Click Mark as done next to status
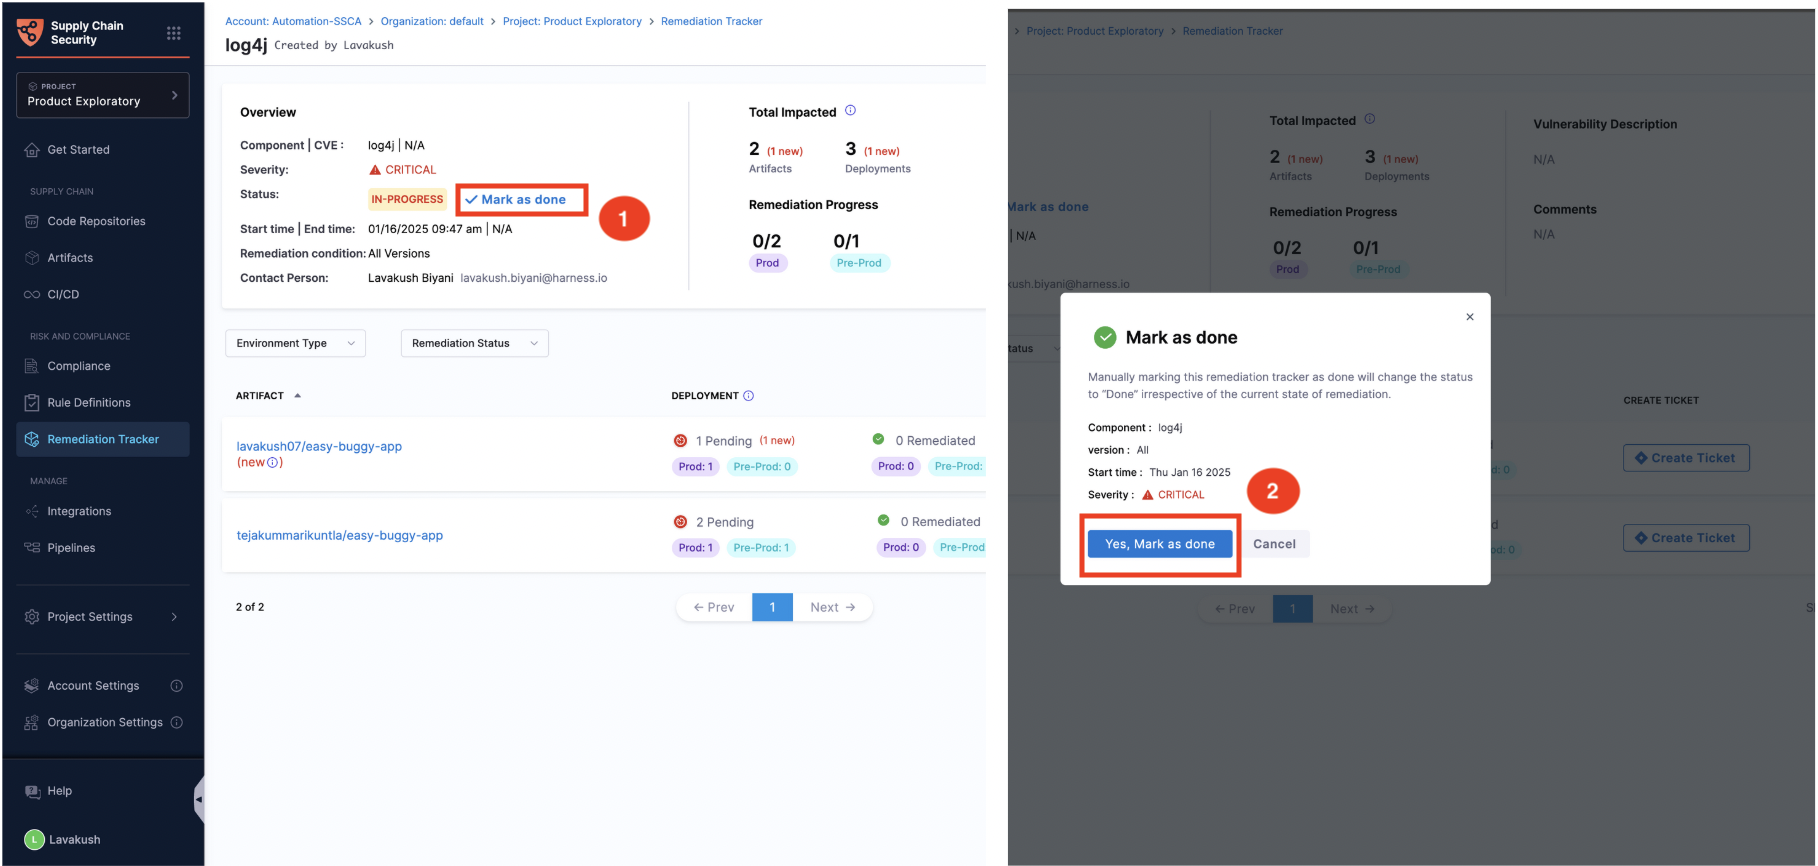 516,200
